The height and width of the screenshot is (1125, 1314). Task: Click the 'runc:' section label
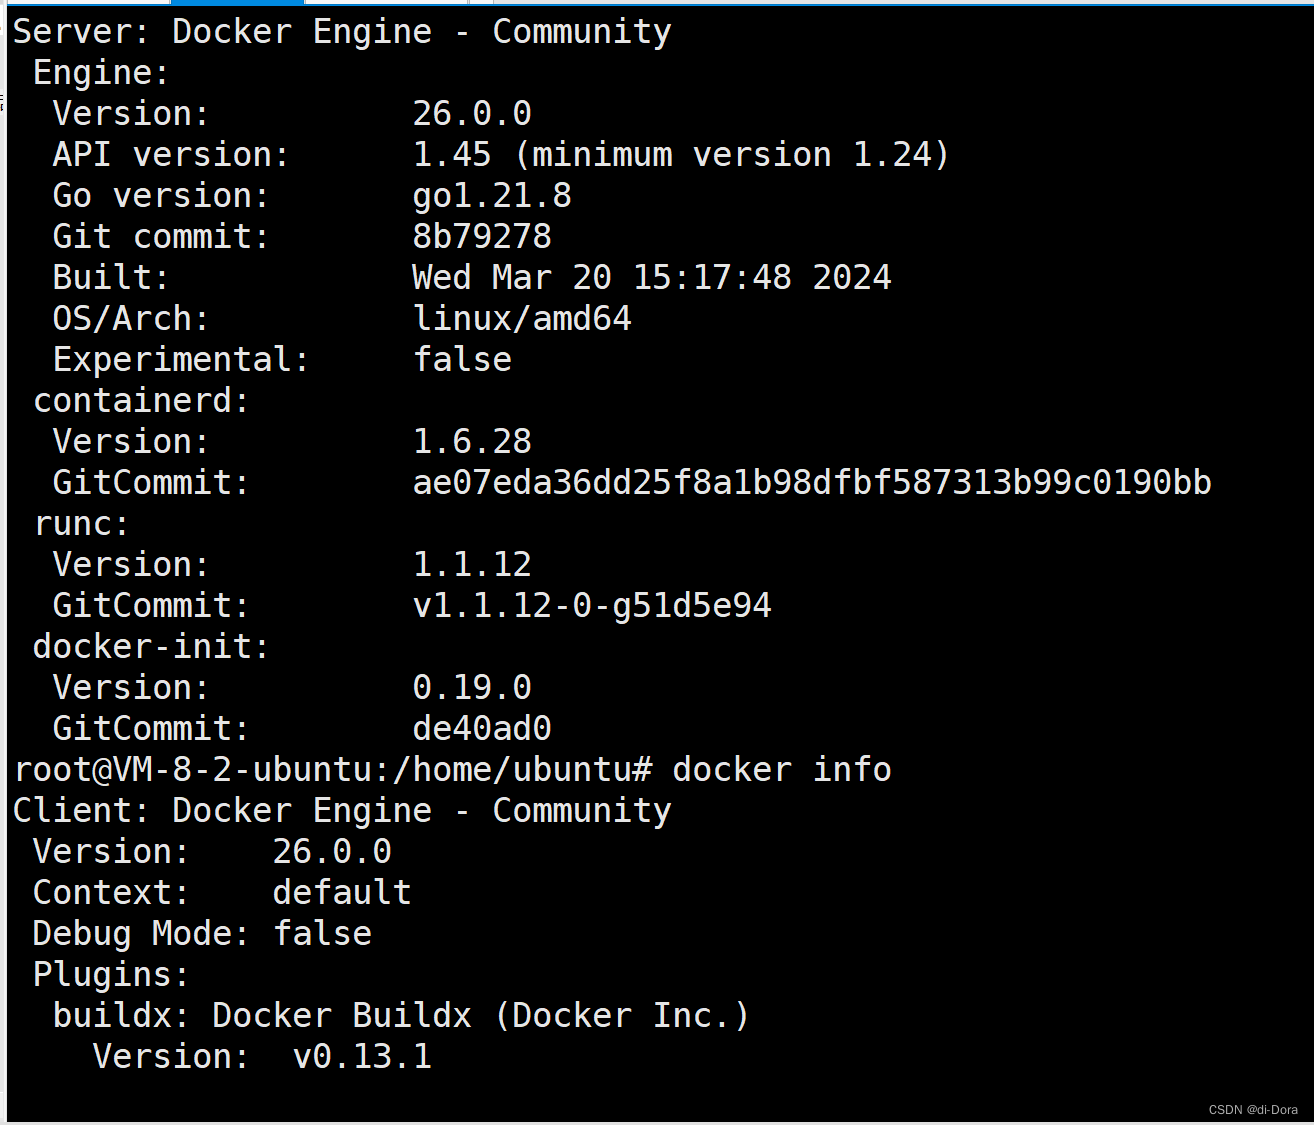click(x=81, y=524)
